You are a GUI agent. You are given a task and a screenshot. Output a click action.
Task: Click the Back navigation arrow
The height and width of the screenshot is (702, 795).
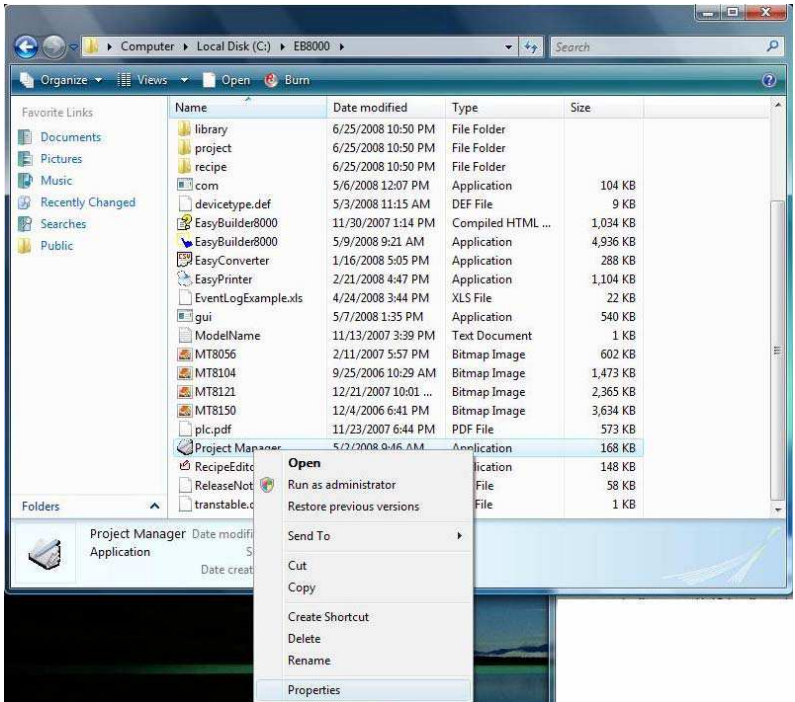click(x=26, y=47)
